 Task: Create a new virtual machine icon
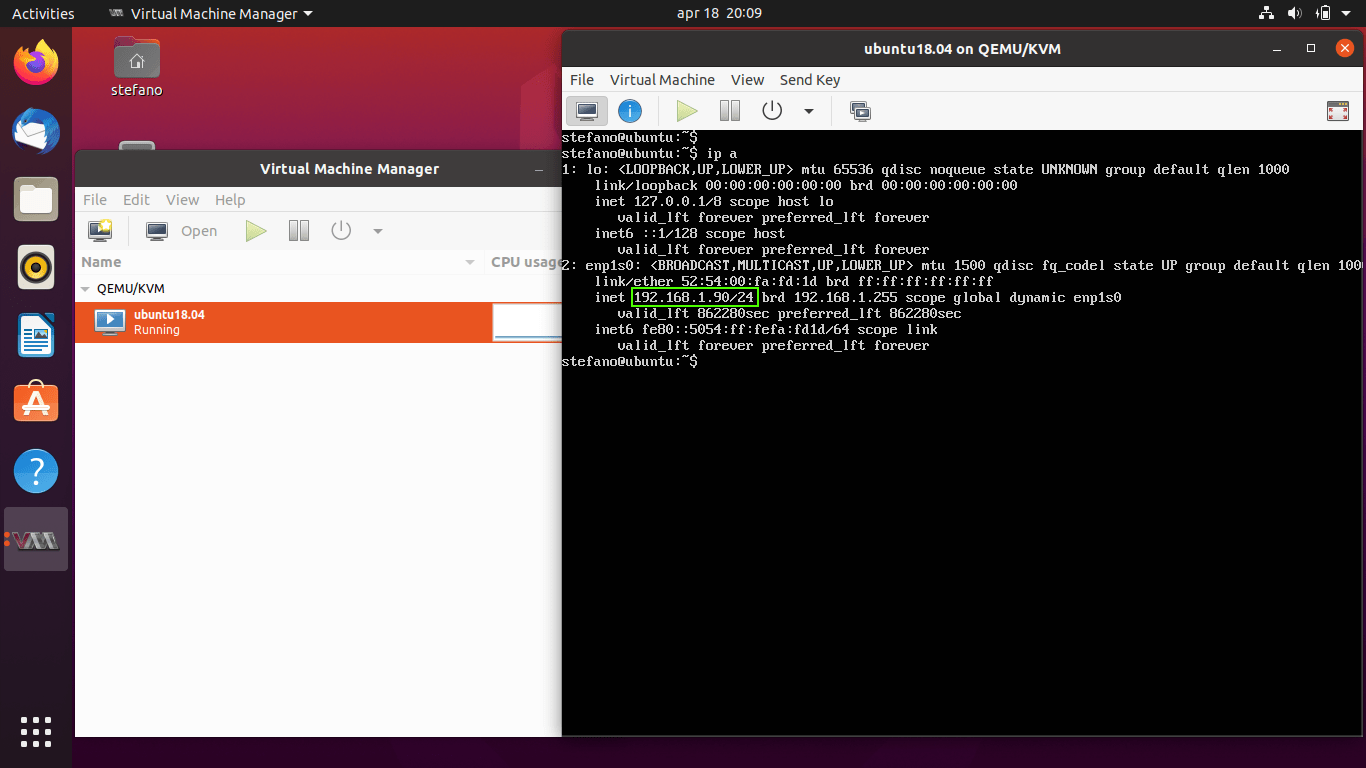(x=100, y=231)
